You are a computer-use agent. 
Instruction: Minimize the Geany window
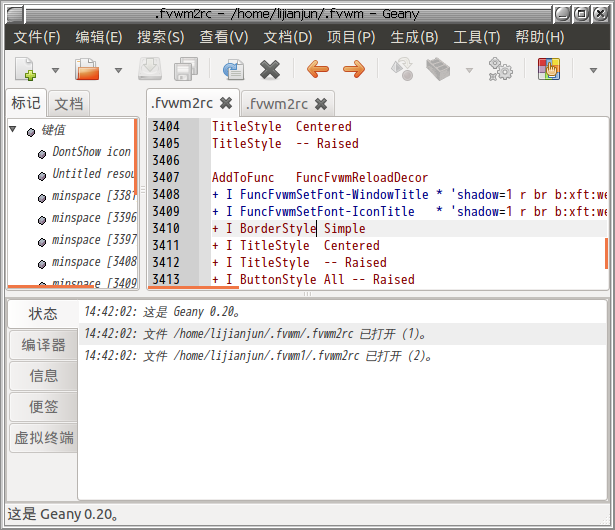(x=562, y=14)
